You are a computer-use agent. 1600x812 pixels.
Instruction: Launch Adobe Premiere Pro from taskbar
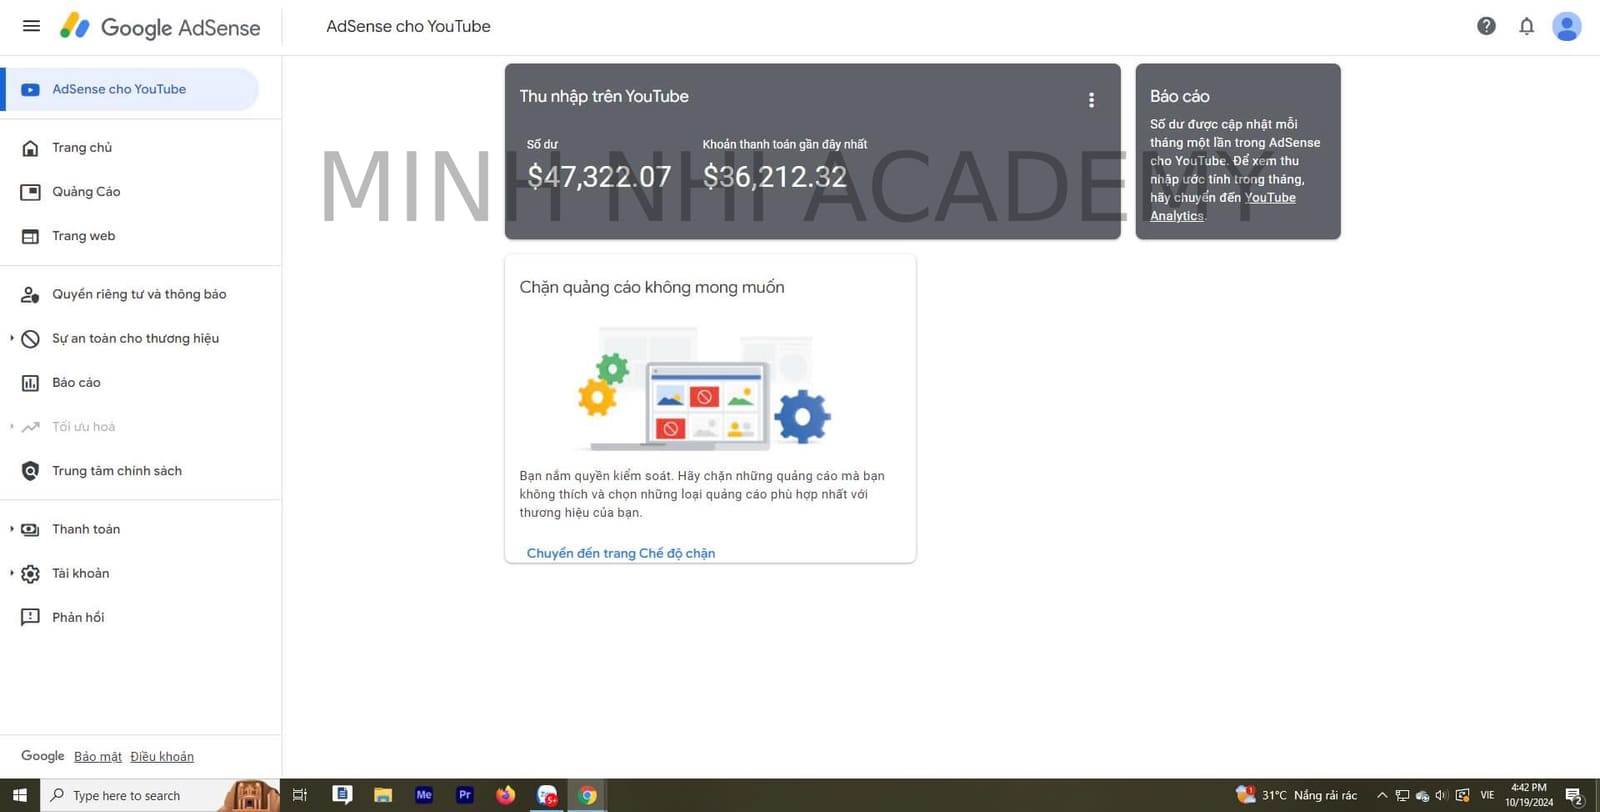pyautogui.click(x=465, y=795)
